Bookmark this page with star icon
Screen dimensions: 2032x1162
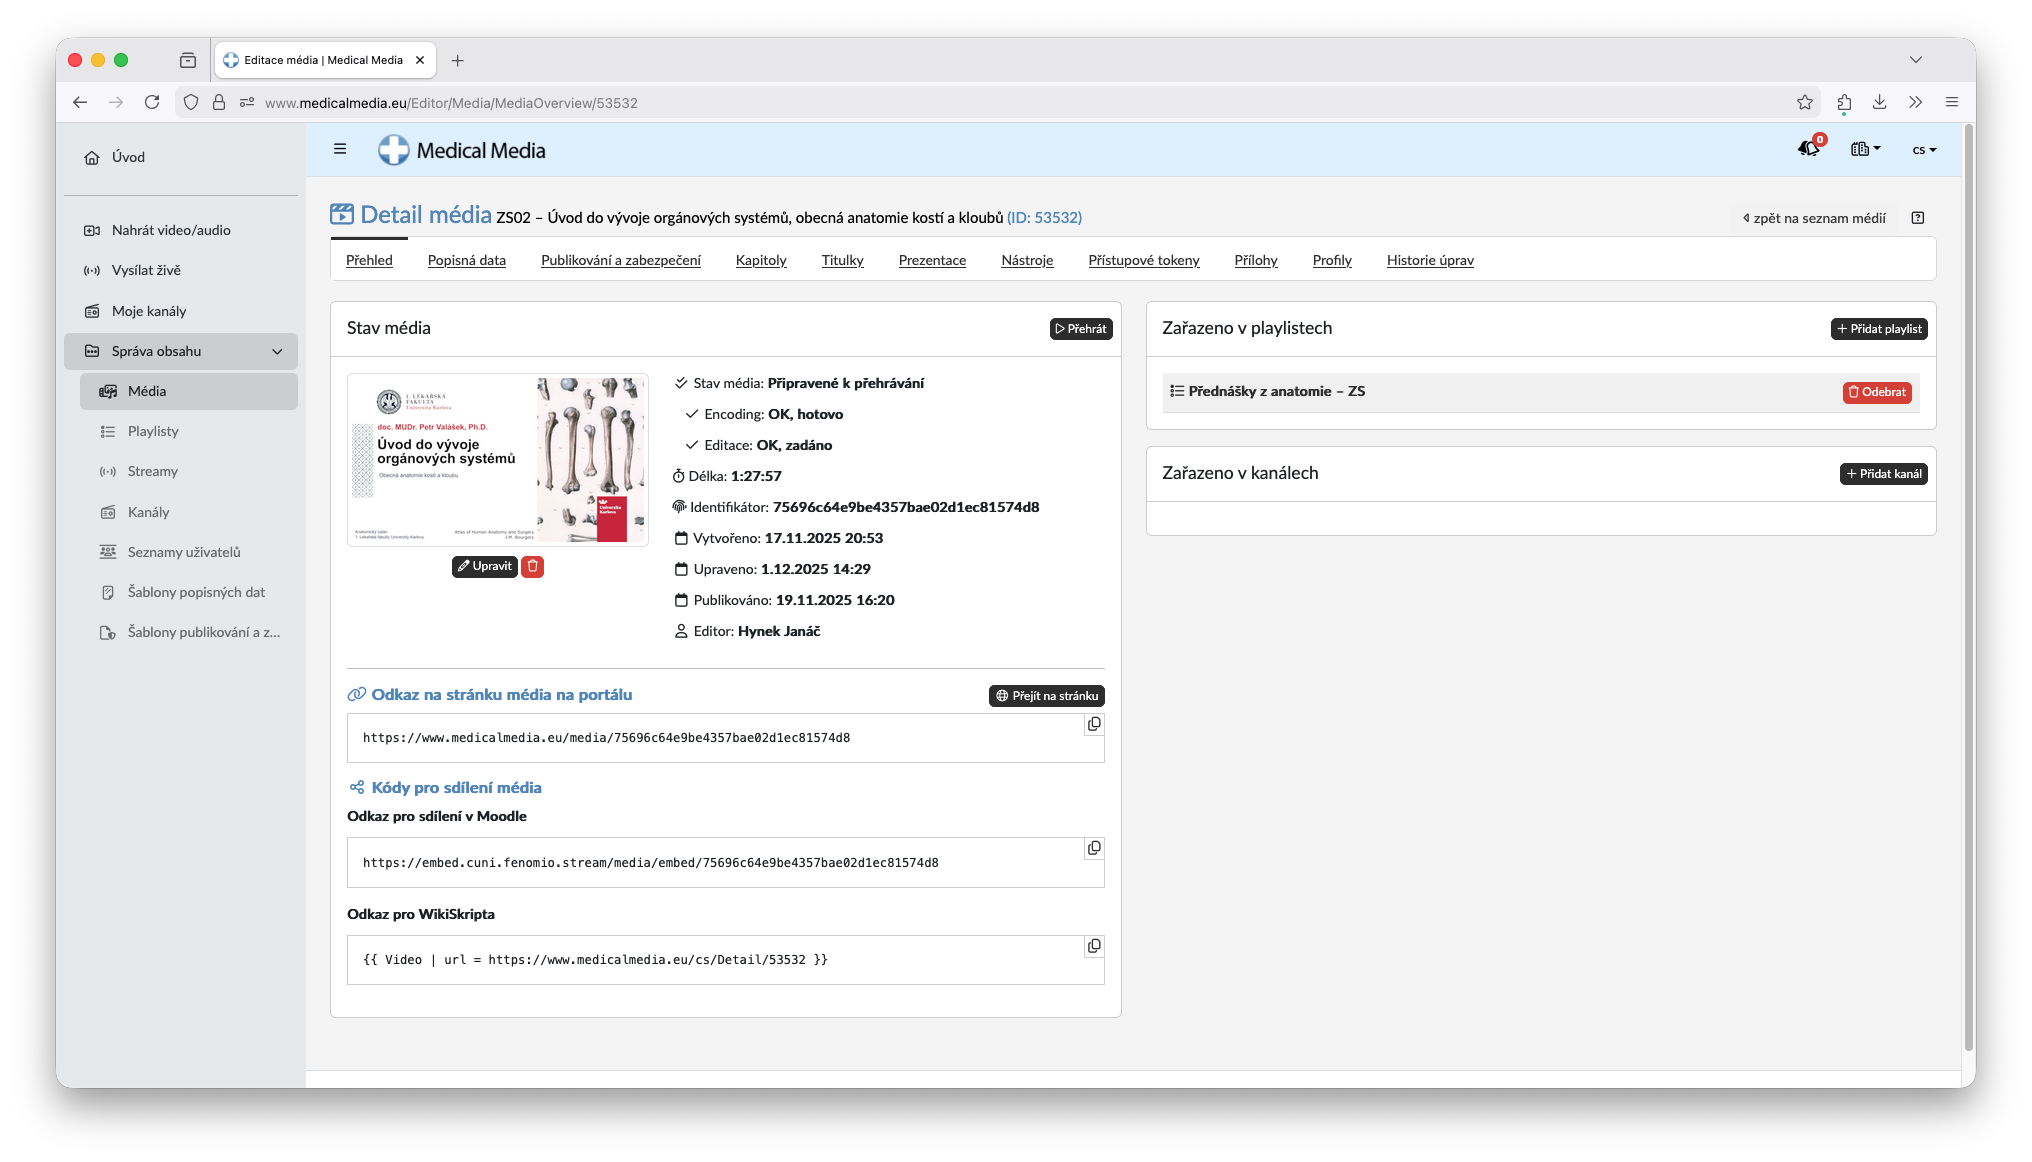coord(1804,102)
